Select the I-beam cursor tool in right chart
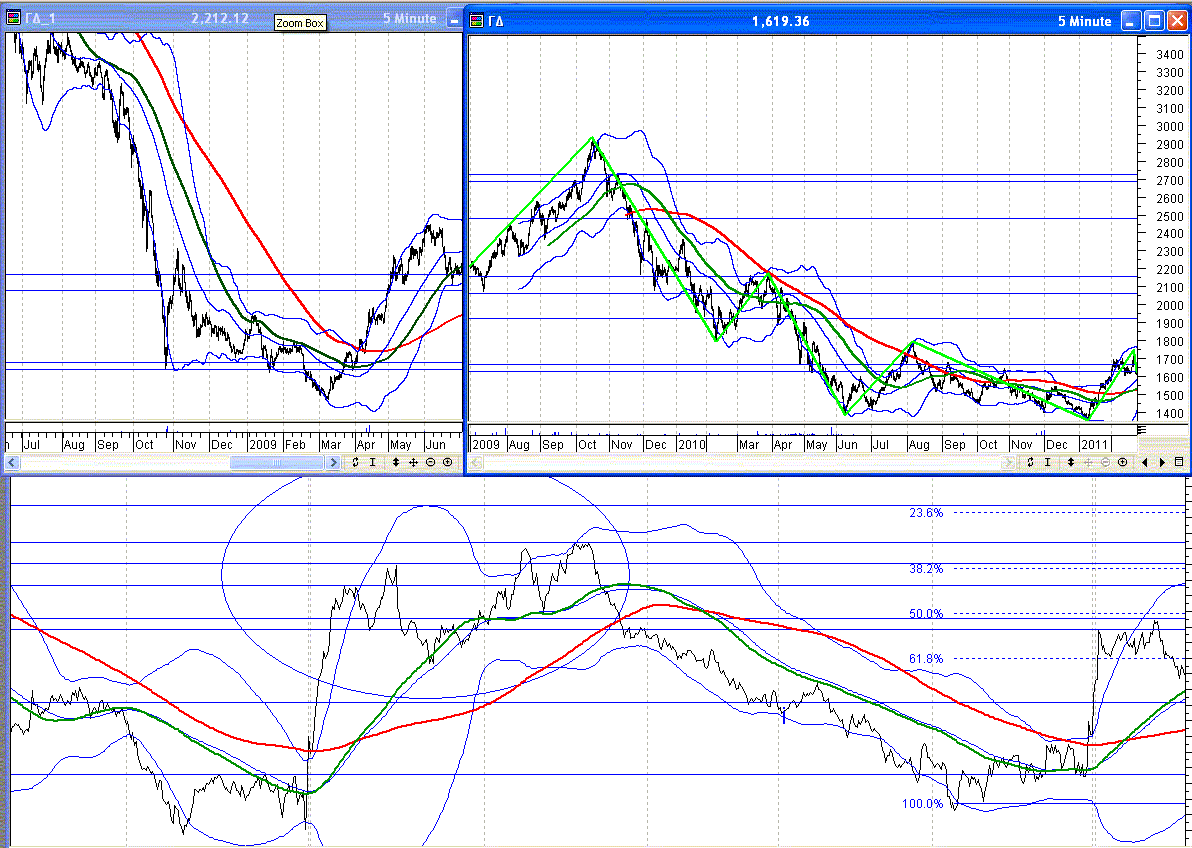The image size is (1192, 848). tap(1048, 463)
